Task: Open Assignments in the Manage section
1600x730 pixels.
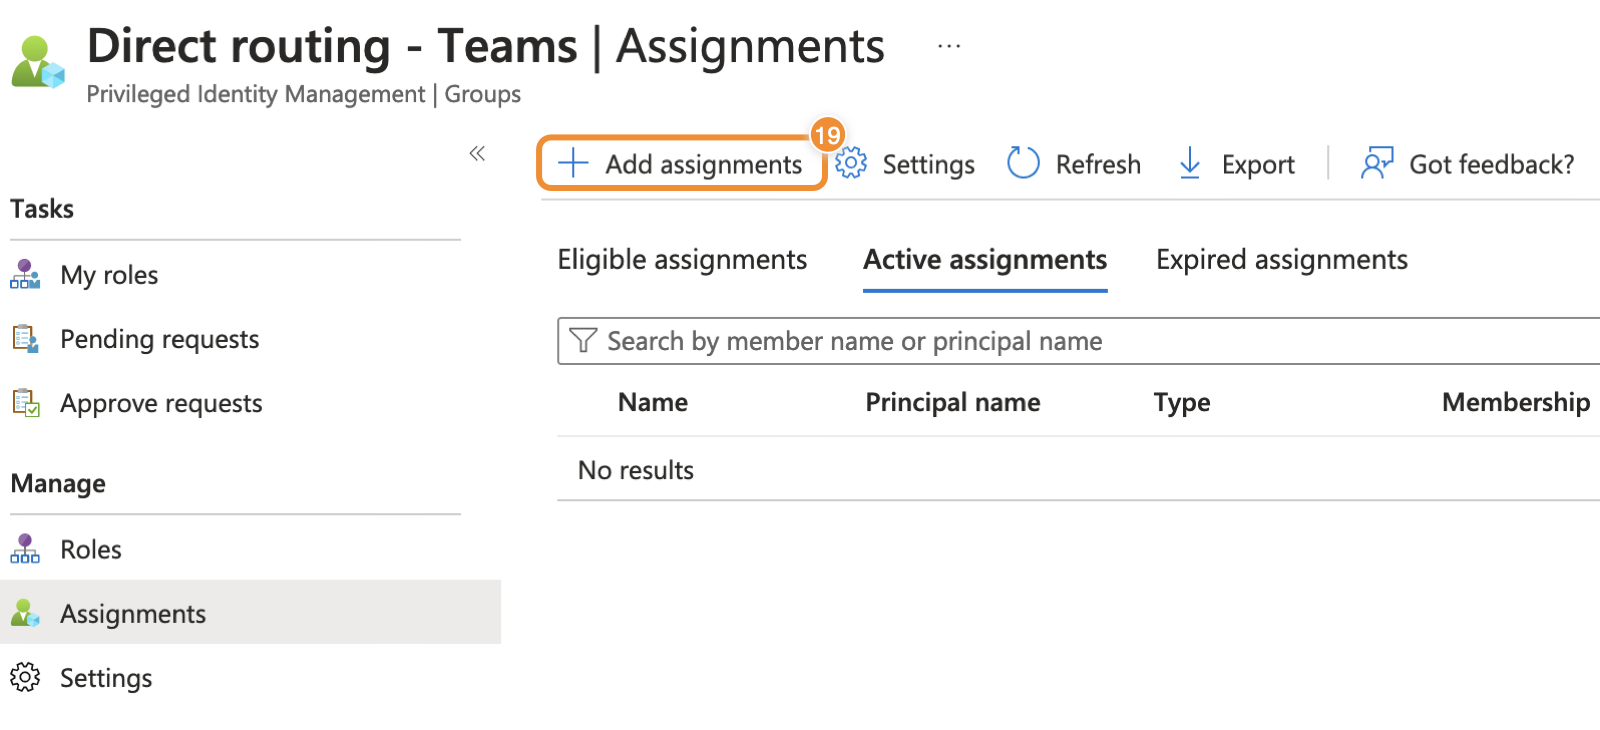Action: pyautogui.click(x=133, y=613)
